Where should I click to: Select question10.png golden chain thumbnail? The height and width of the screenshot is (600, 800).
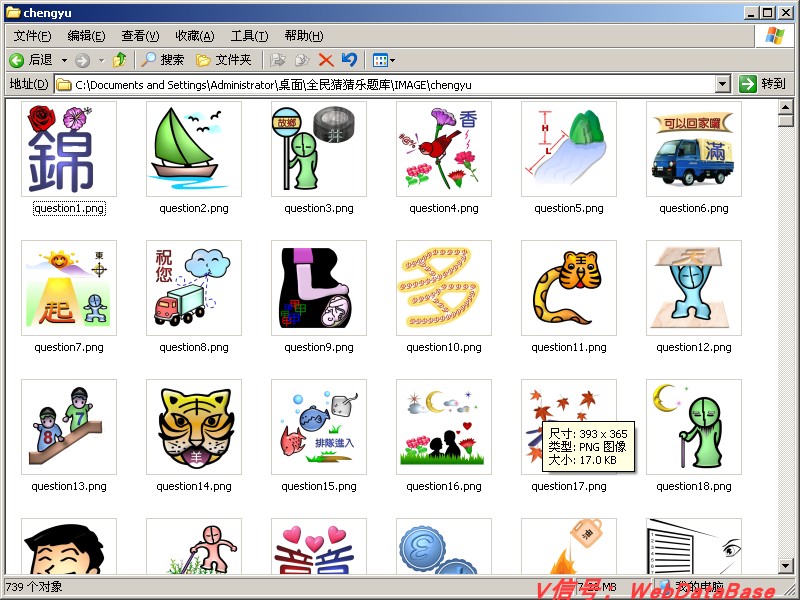coord(444,288)
